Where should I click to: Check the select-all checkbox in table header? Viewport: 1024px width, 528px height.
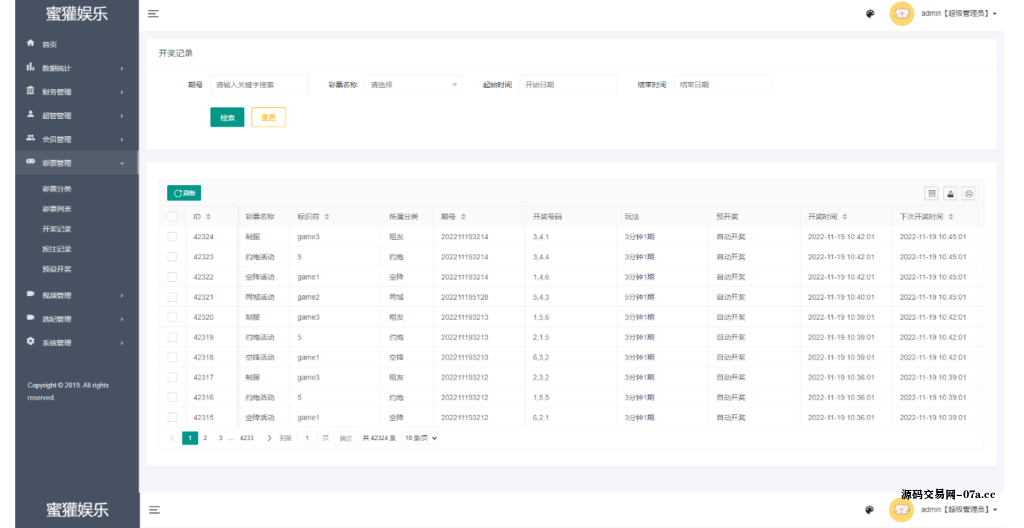point(172,217)
